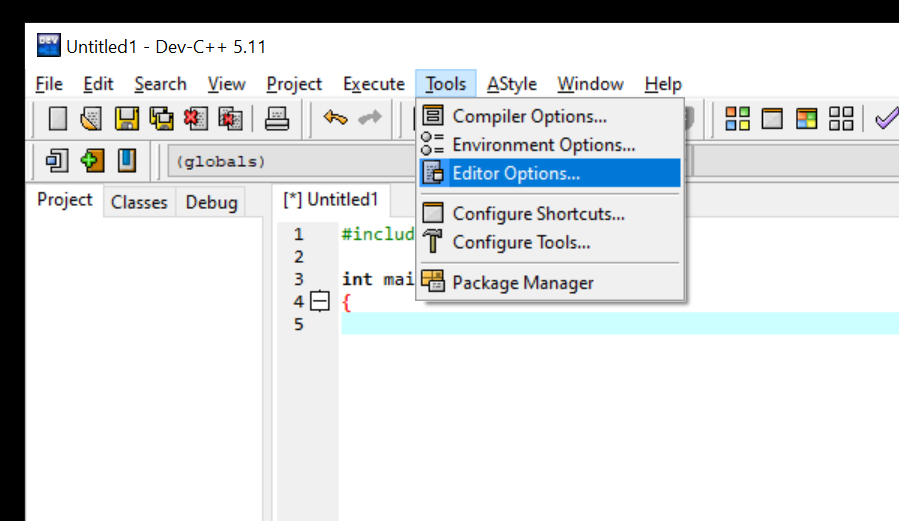Select the [*] Untitled1 editor tab
The image size is (899, 521).
pos(331,199)
